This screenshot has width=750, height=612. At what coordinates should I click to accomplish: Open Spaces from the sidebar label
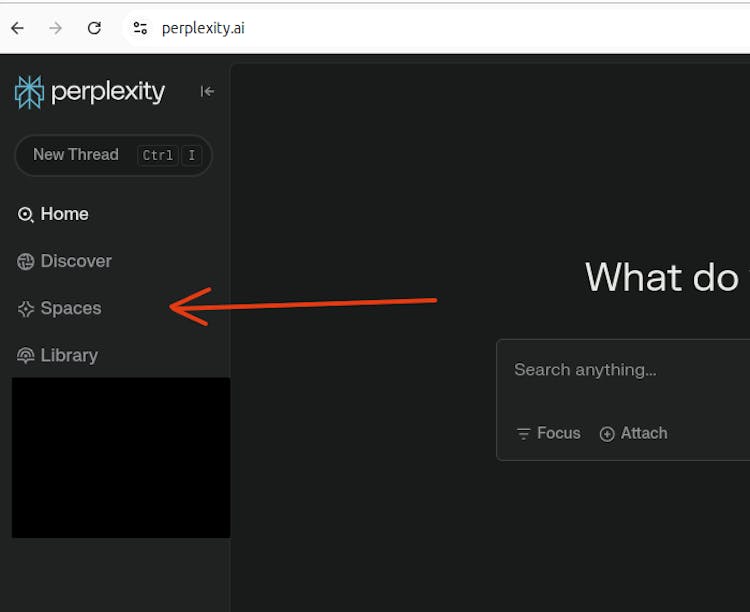(71, 308)
